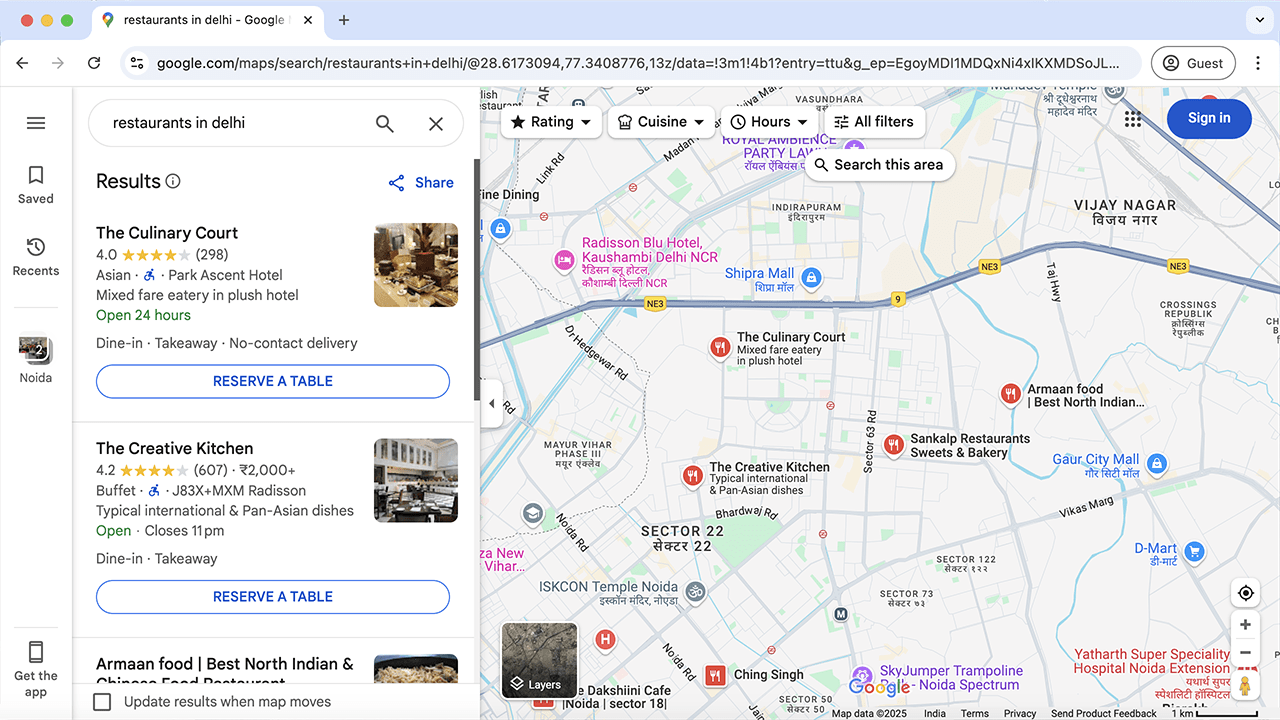Share the results list
Image resolution: width=1280 pixels, height=720 pixels.
(x=421, y=183)
